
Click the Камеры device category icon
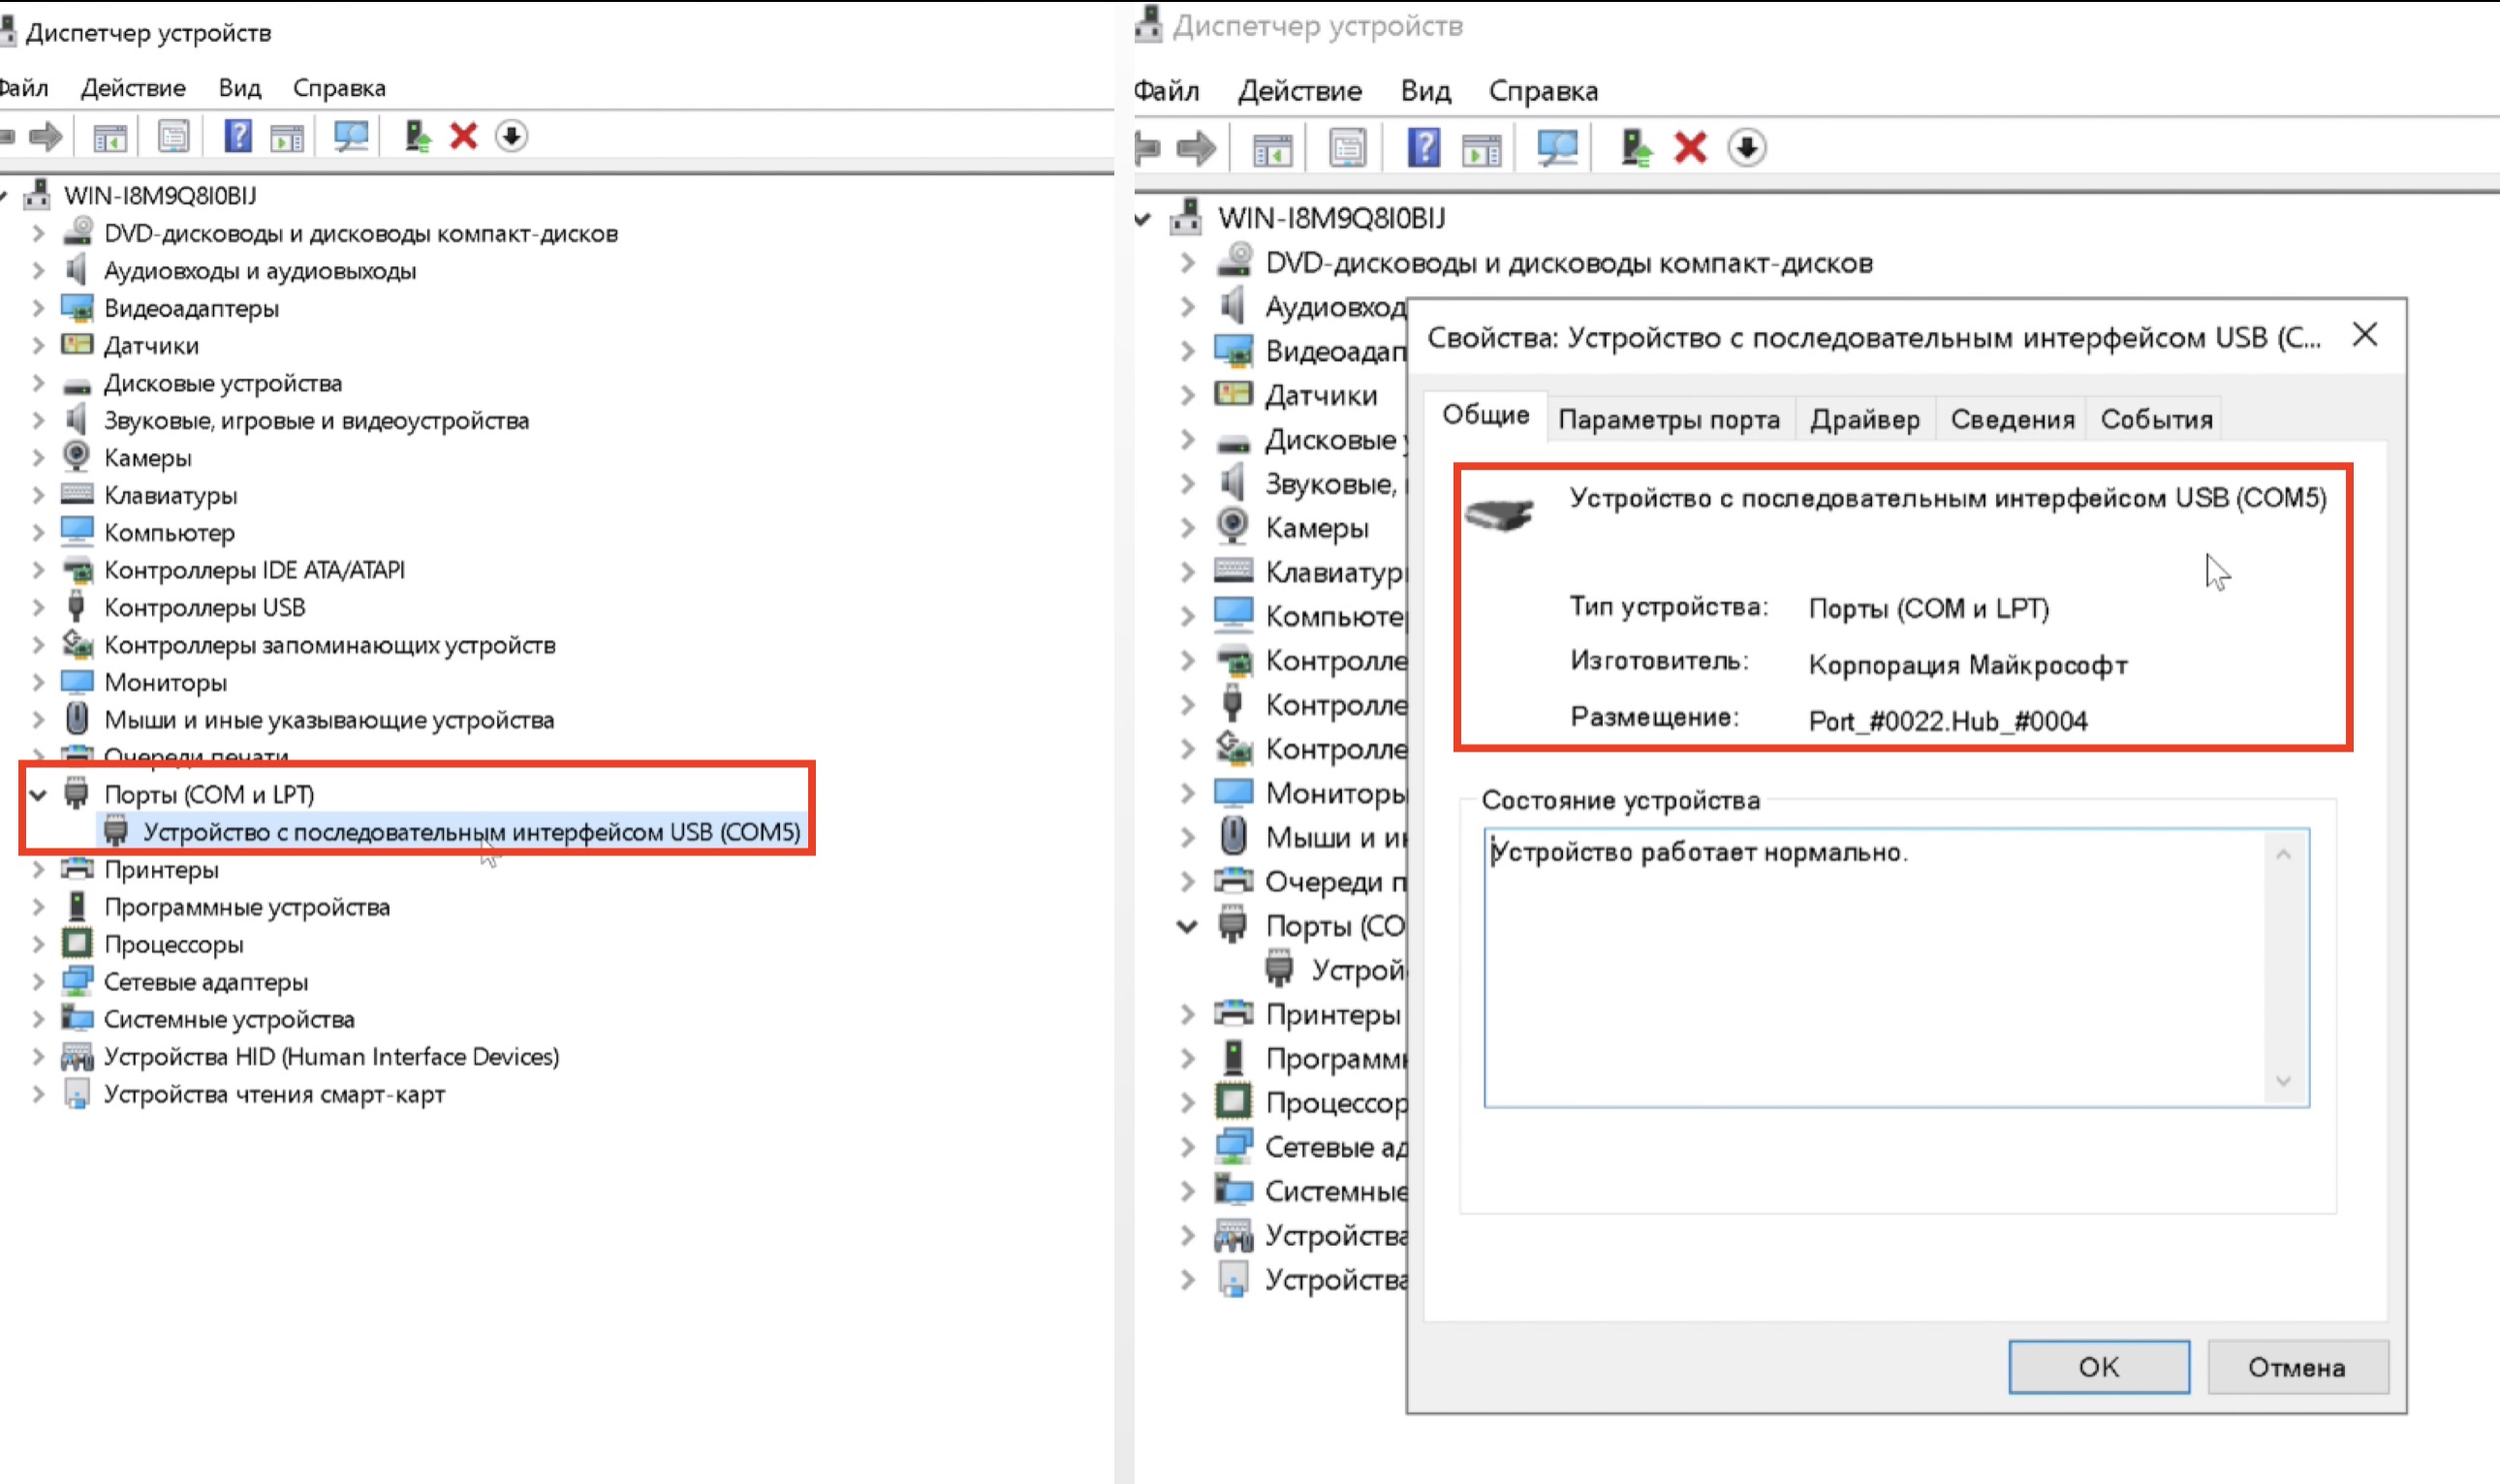[75, 457]
